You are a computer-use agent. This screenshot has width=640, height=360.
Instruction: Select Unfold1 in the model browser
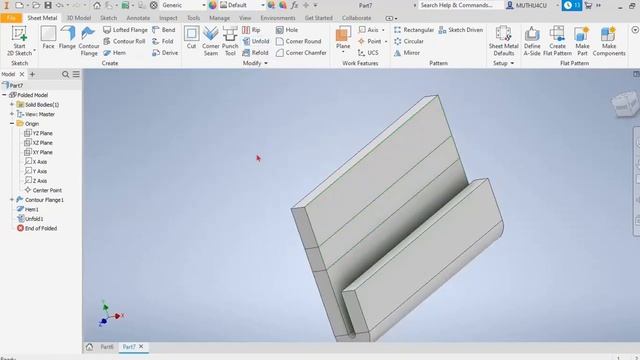(x=30, y=219)
